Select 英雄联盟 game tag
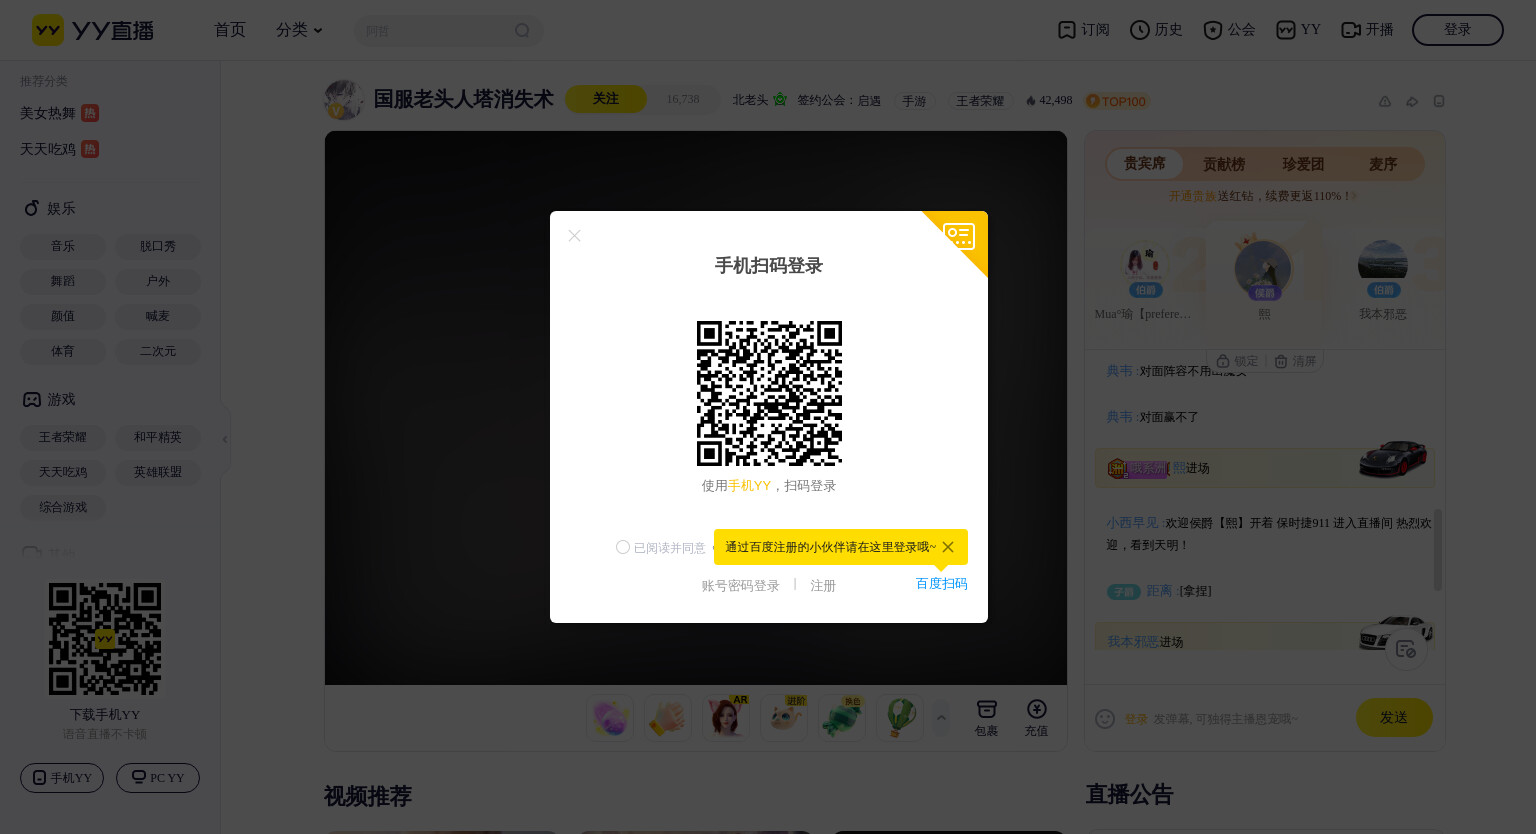The height and width of the screenshot is (834, 1536). (158, 472)
